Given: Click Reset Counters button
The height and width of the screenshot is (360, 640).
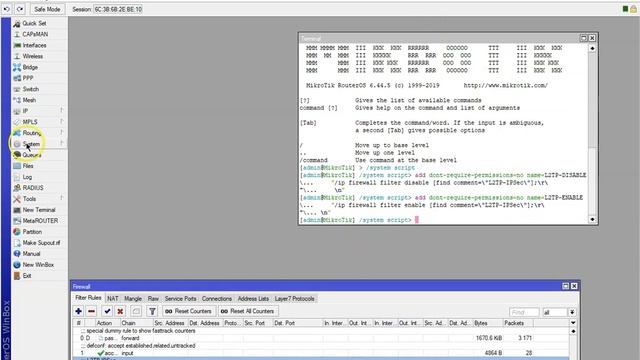Looking at the screenshot, I should (188, 311).
